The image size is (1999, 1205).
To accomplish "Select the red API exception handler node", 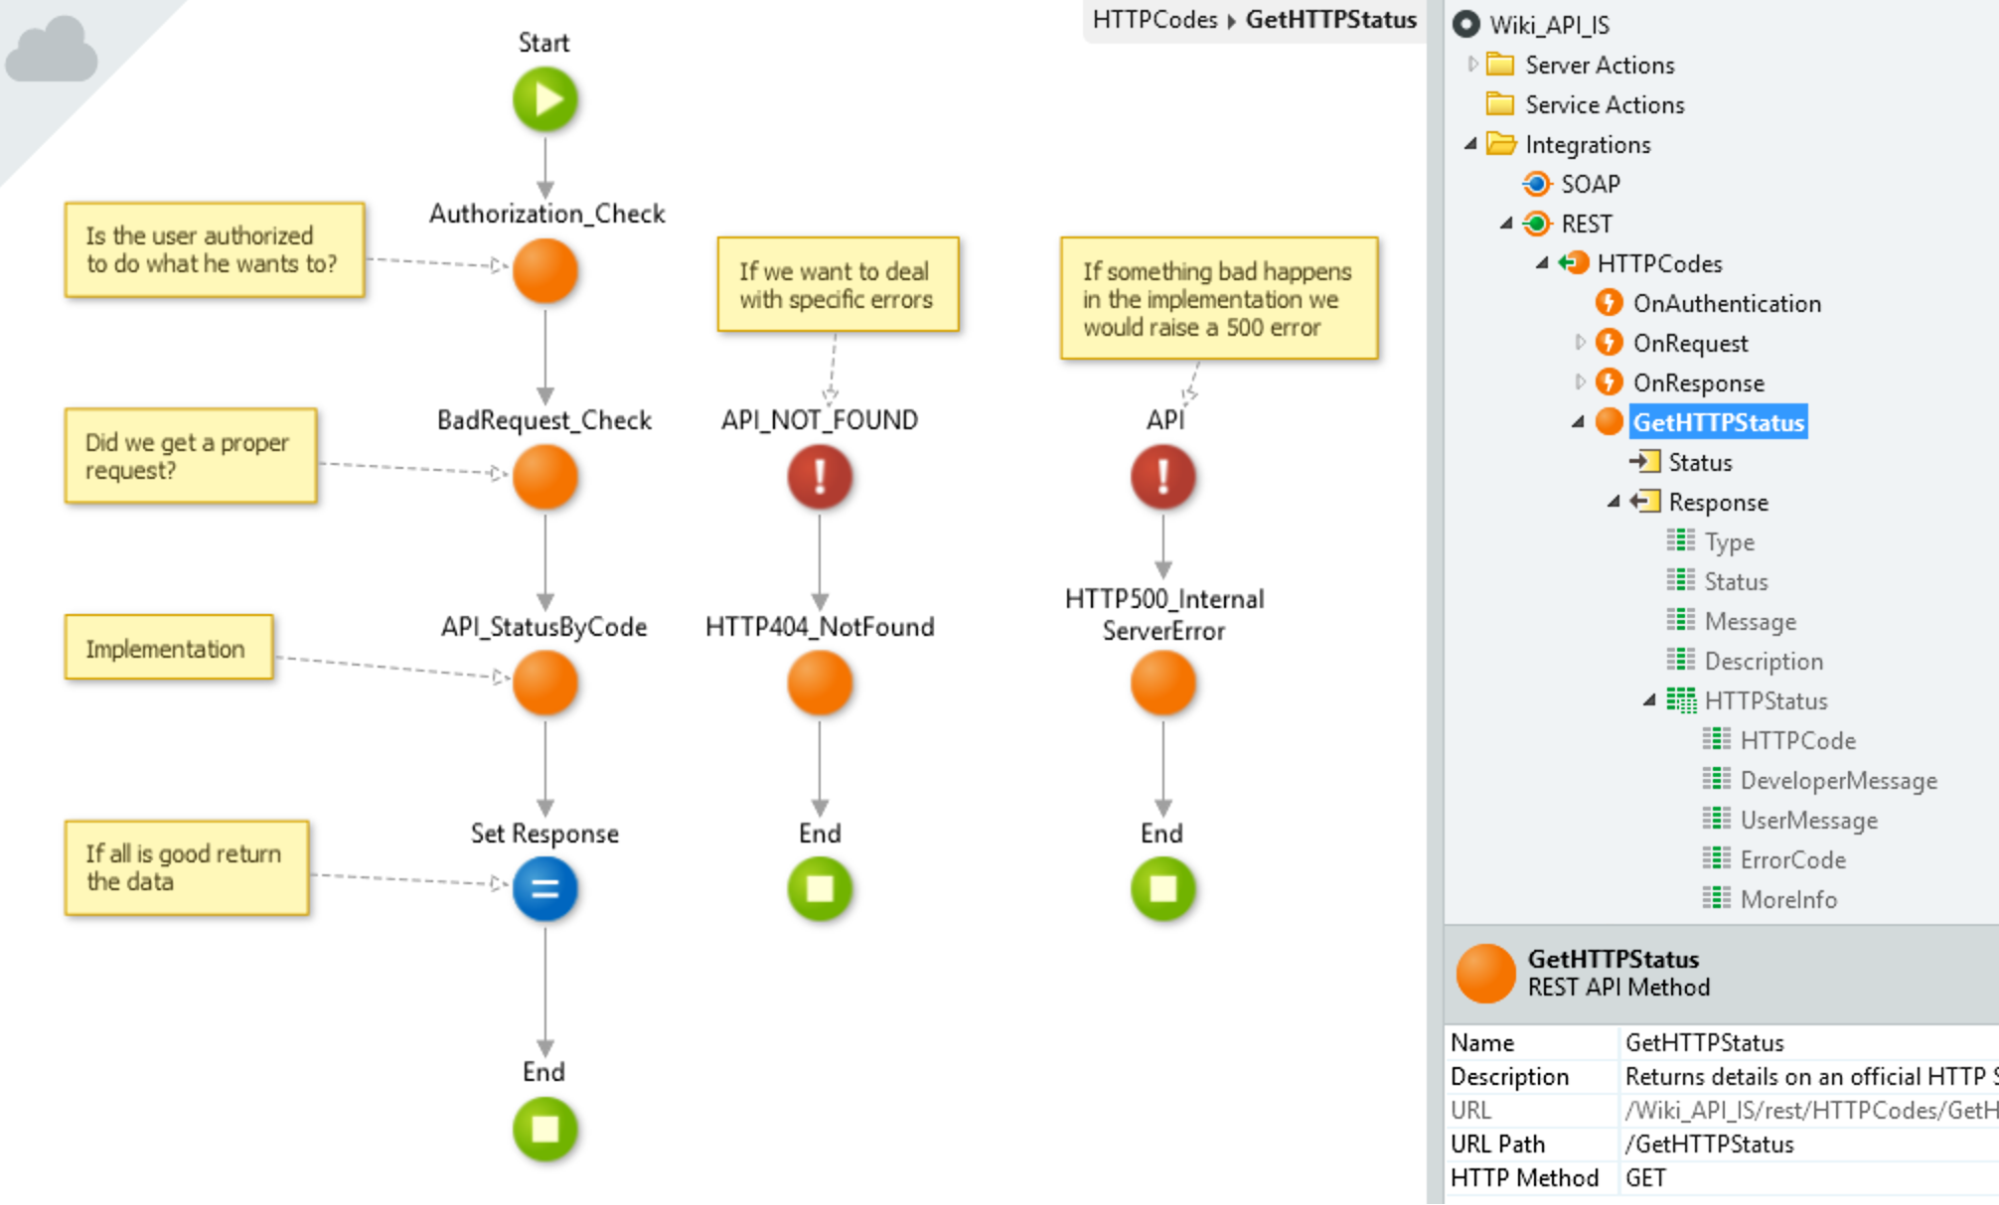I will click(1163, 477).
